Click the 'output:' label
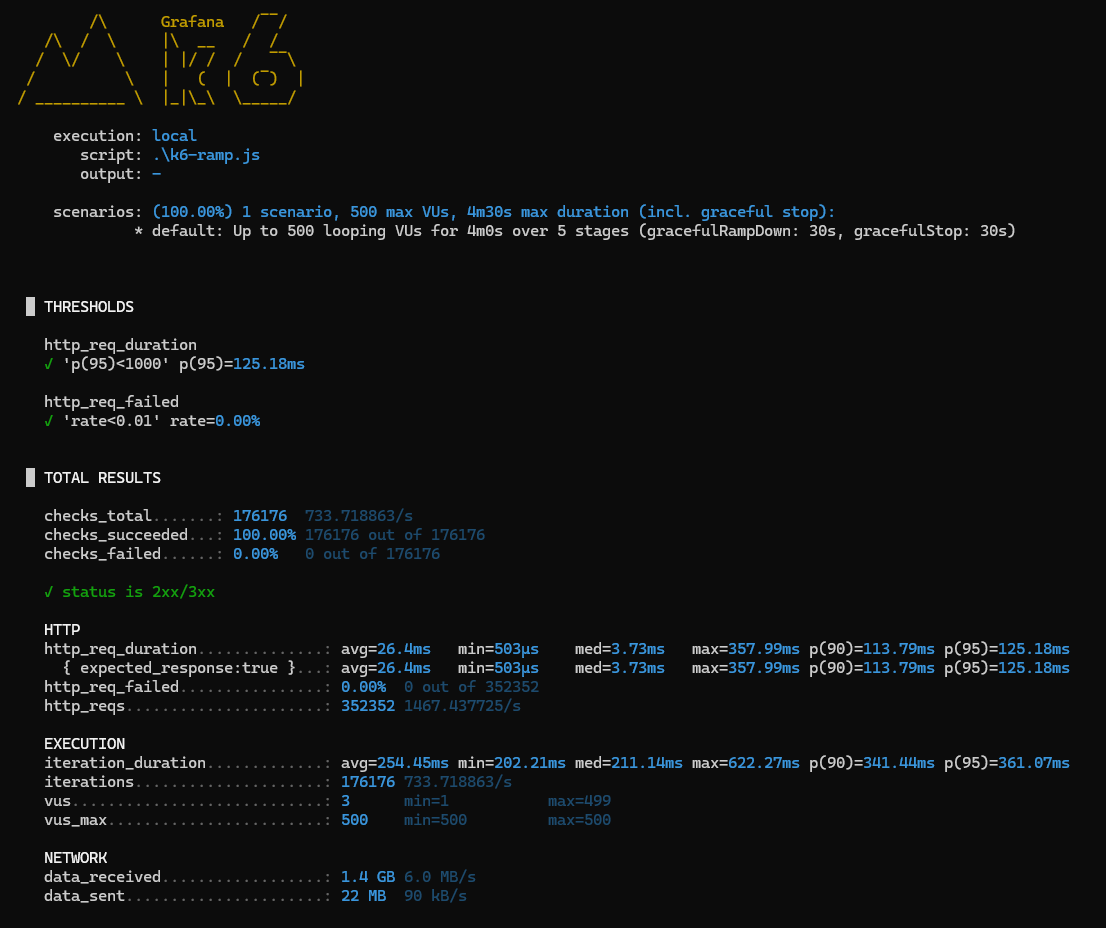The width and height of the screenshot is (1106, 928). (x=111, y=173)
